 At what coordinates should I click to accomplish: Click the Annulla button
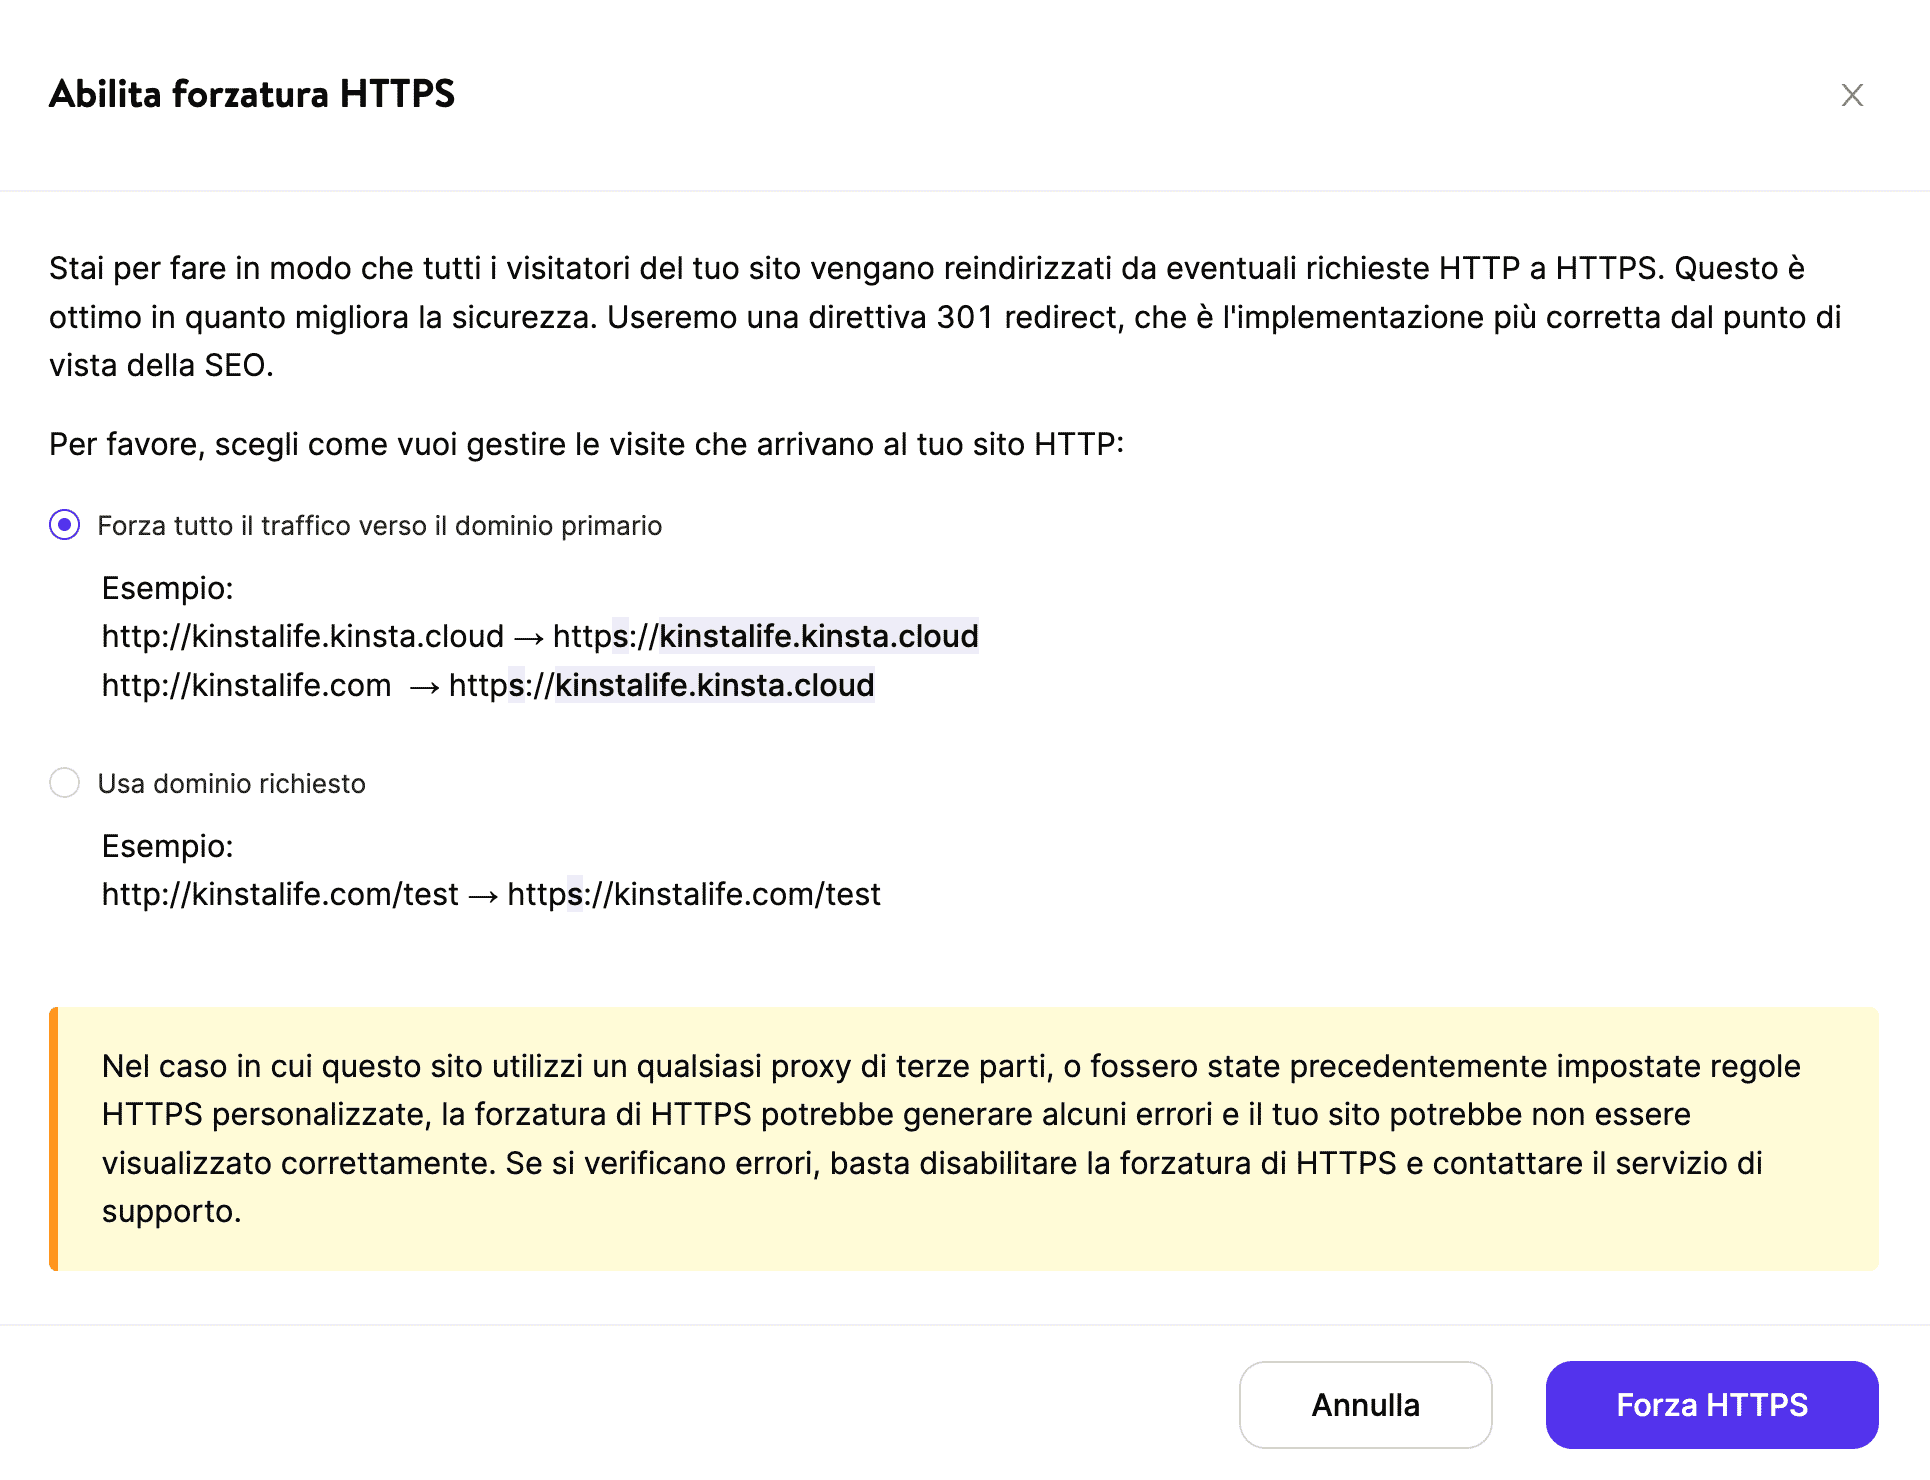[1365, 1404]
